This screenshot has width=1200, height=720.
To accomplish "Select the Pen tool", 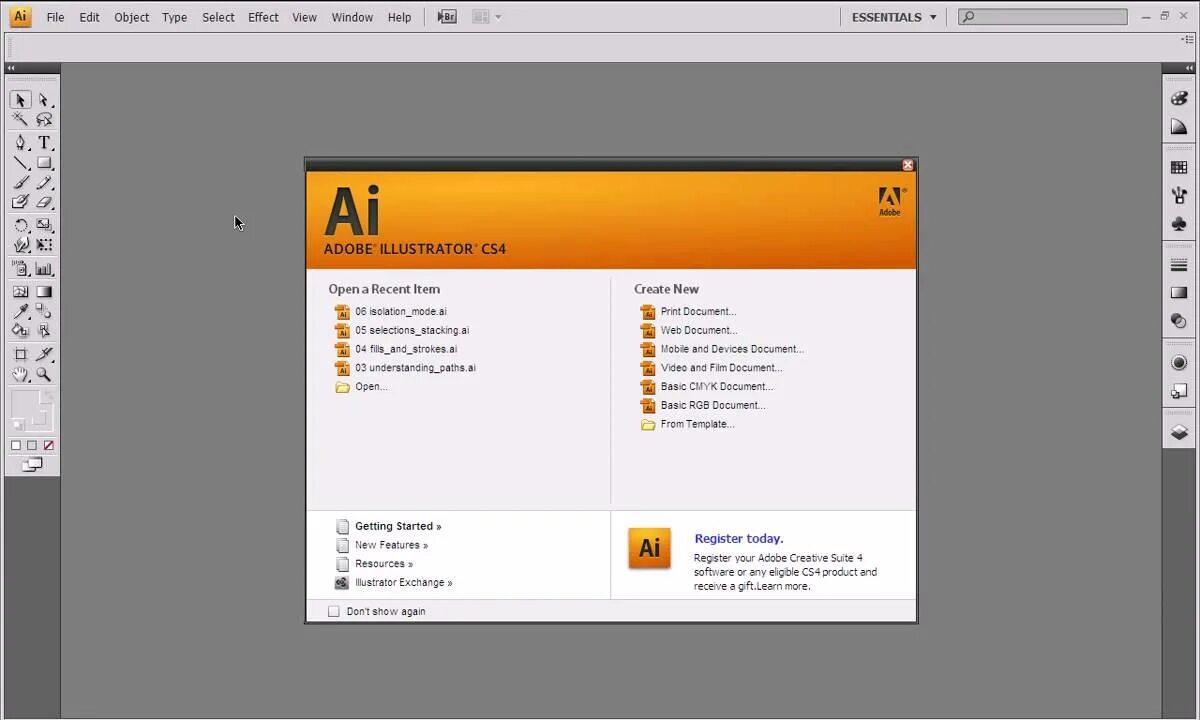I will [x=20, y=143].
